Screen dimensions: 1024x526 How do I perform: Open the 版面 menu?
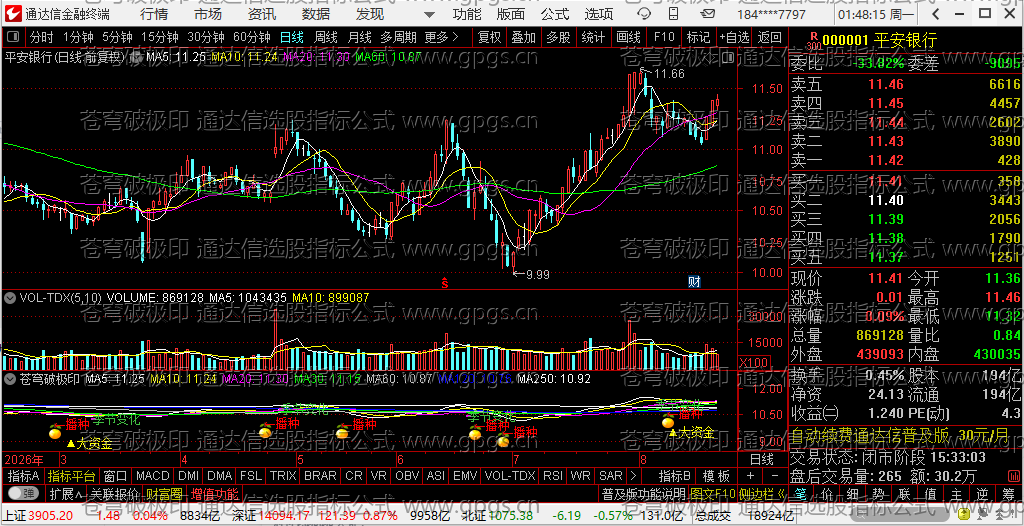[x=510, y=14]
